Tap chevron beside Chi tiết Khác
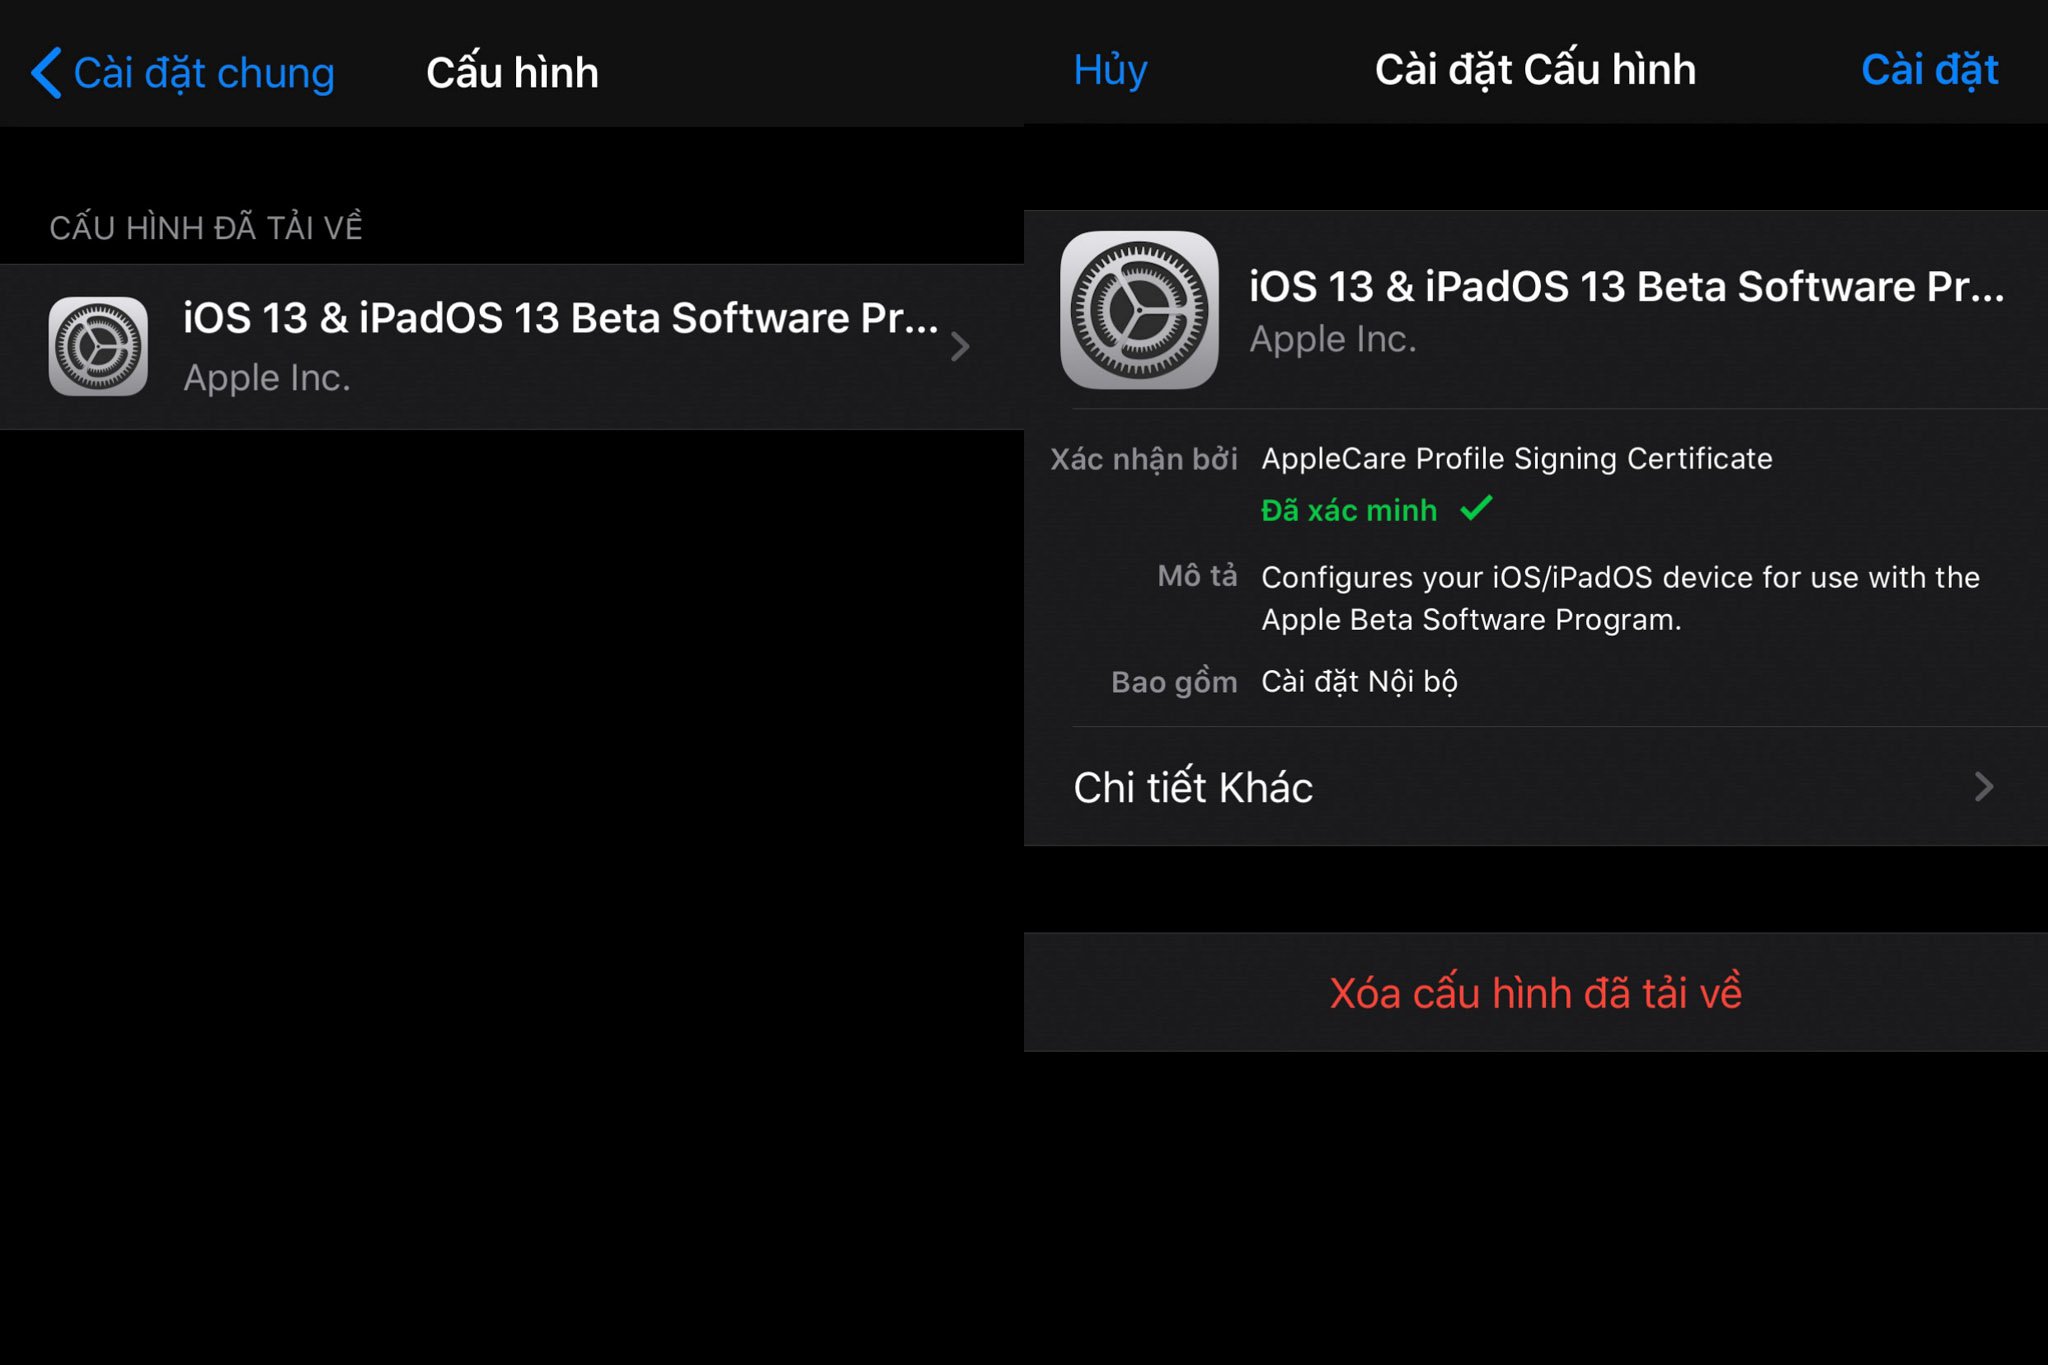 pyautogui.click(x=1984, y=787)
